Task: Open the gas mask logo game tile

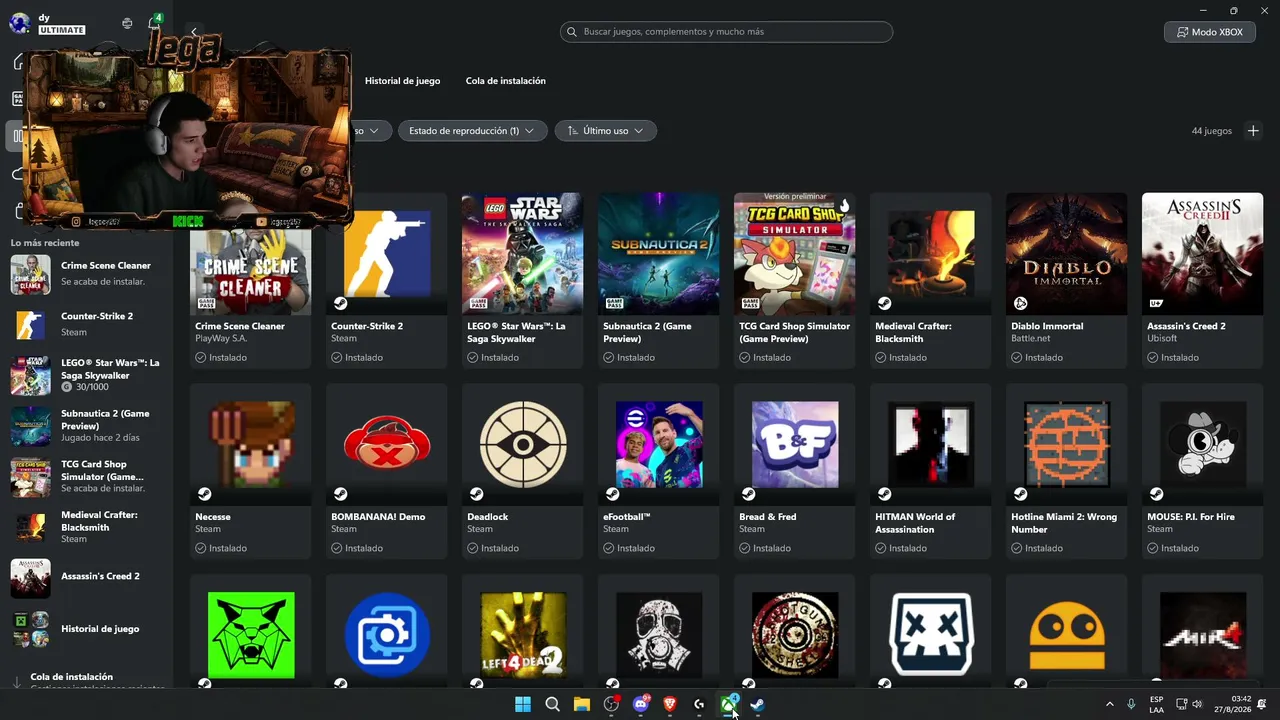Action: [x=659, y=634]
